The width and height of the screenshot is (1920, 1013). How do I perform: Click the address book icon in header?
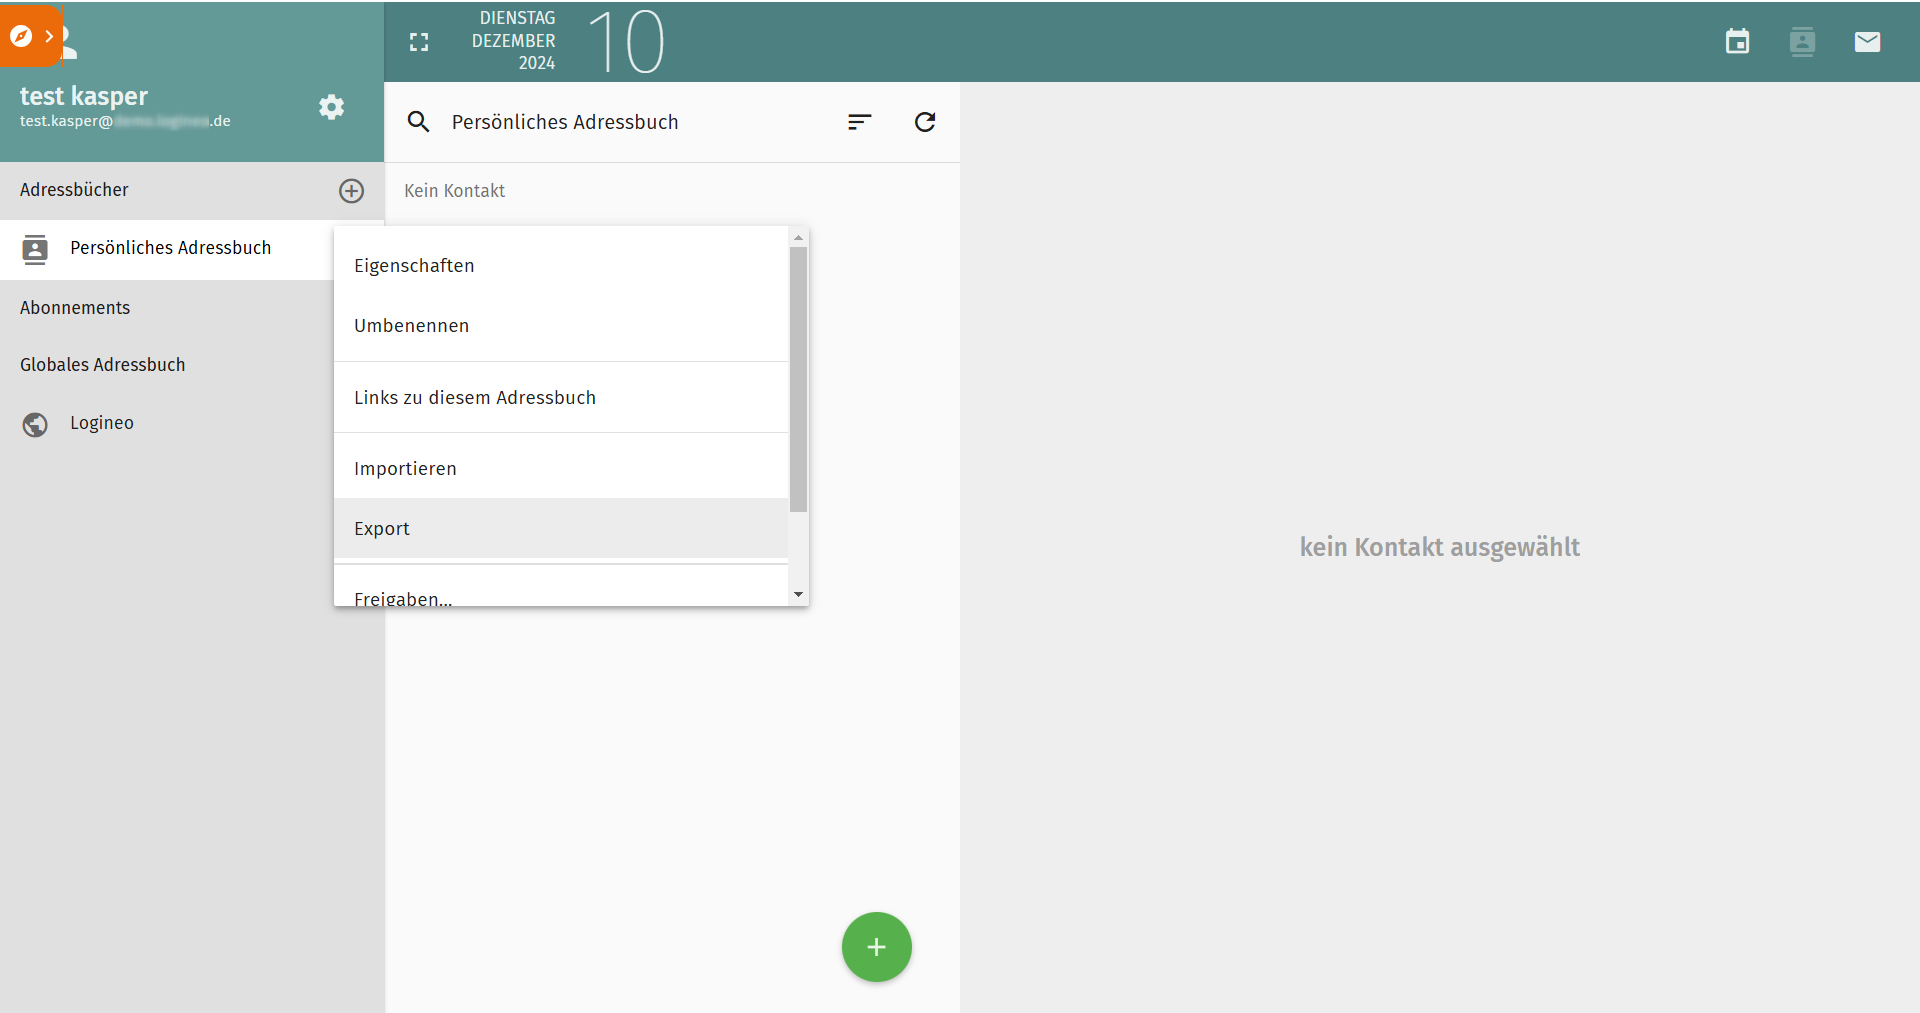coord(1802,42)
